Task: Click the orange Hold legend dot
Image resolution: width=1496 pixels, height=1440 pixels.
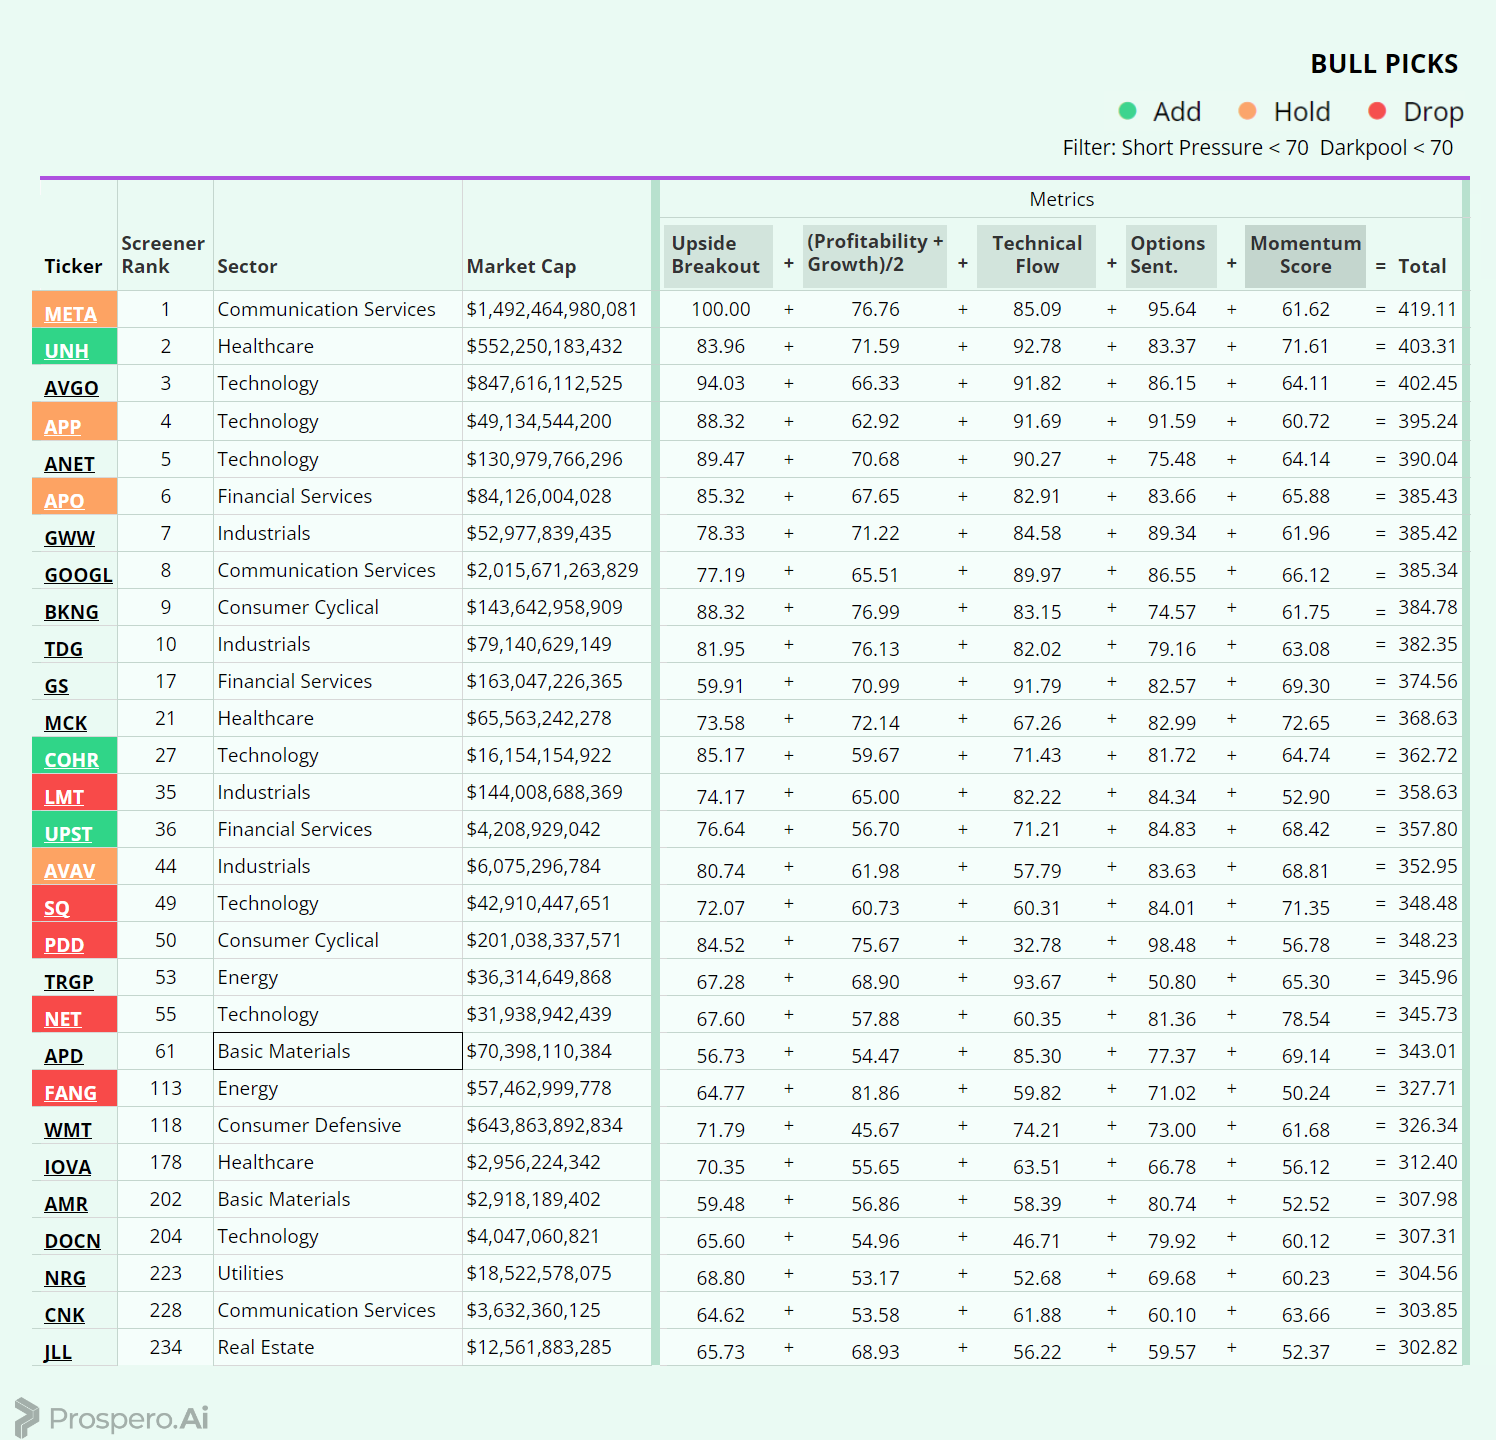Action: click(x=1247, y=111)
